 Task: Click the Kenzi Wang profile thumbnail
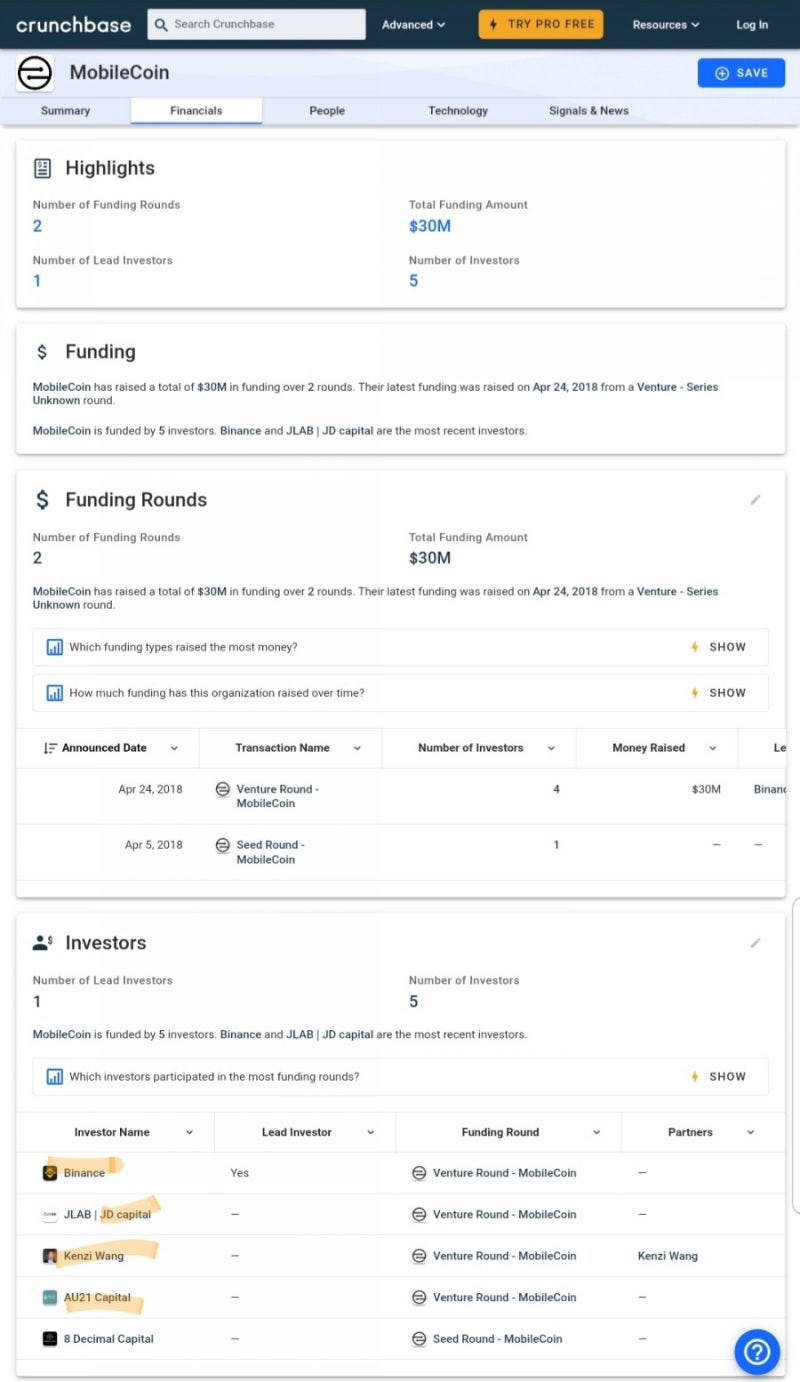click(x=50, y=1256)
